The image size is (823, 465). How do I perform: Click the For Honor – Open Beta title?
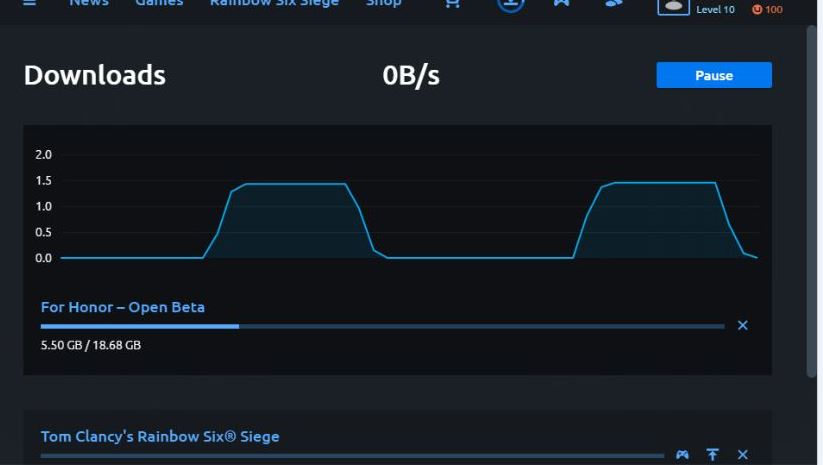point(122,307)
